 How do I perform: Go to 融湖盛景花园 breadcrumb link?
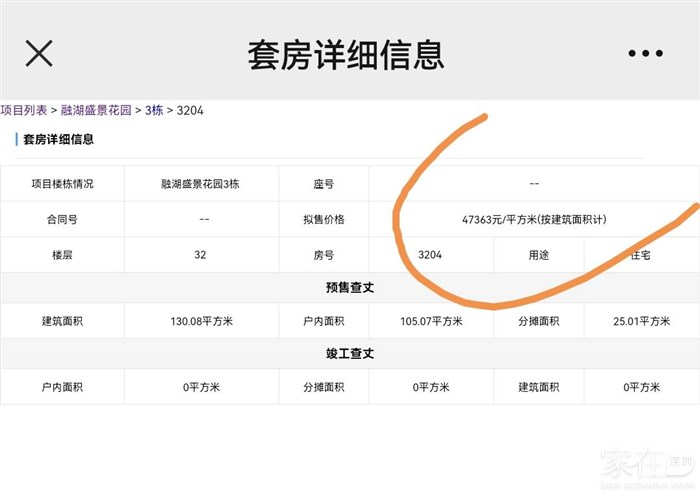coord(97,110)
